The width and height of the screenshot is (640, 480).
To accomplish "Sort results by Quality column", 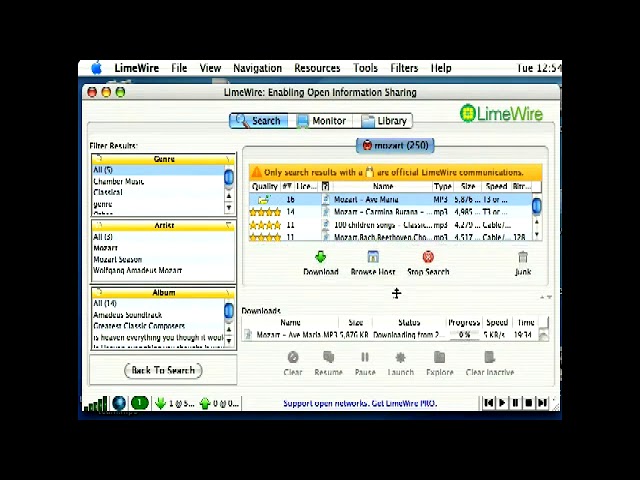I will pyautogui.click(x=264, y=187).
